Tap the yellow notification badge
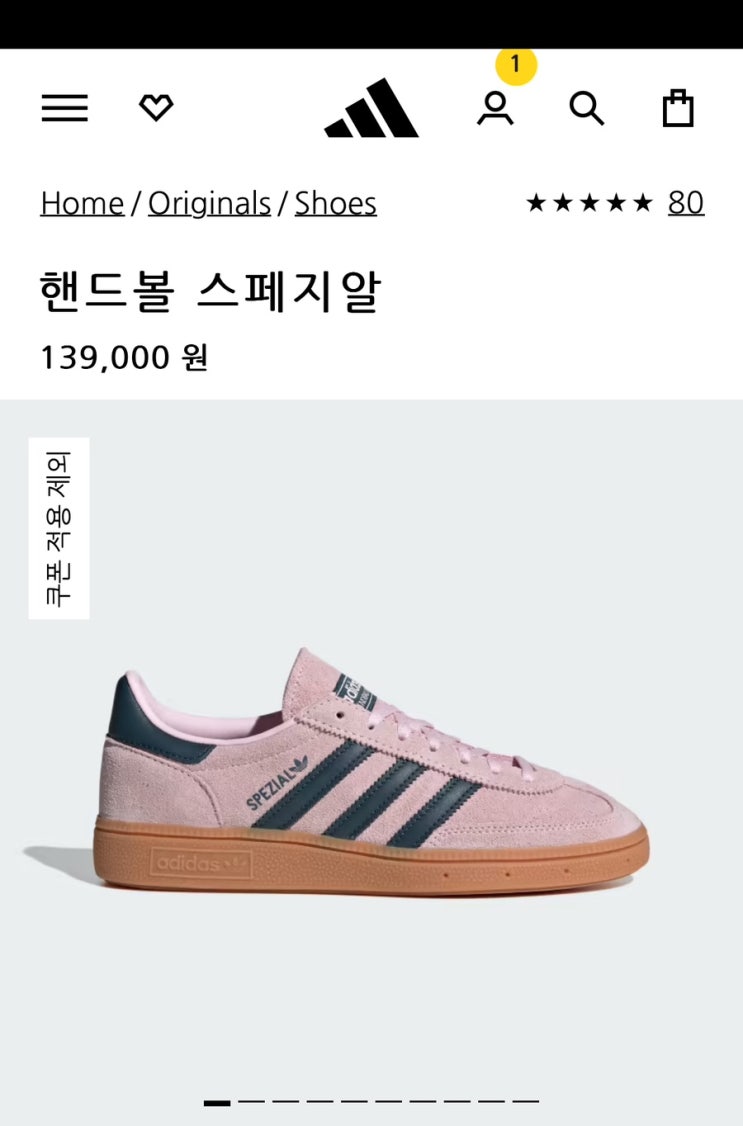The image size is (743, 1126). click(x=515, y=65)
